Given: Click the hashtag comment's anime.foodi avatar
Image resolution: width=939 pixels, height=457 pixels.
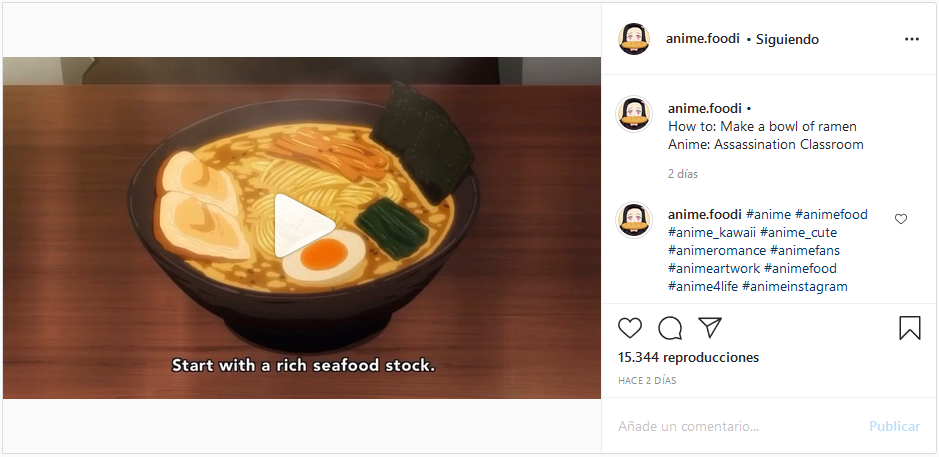Looking at the screenshot, I should [634, 220].
